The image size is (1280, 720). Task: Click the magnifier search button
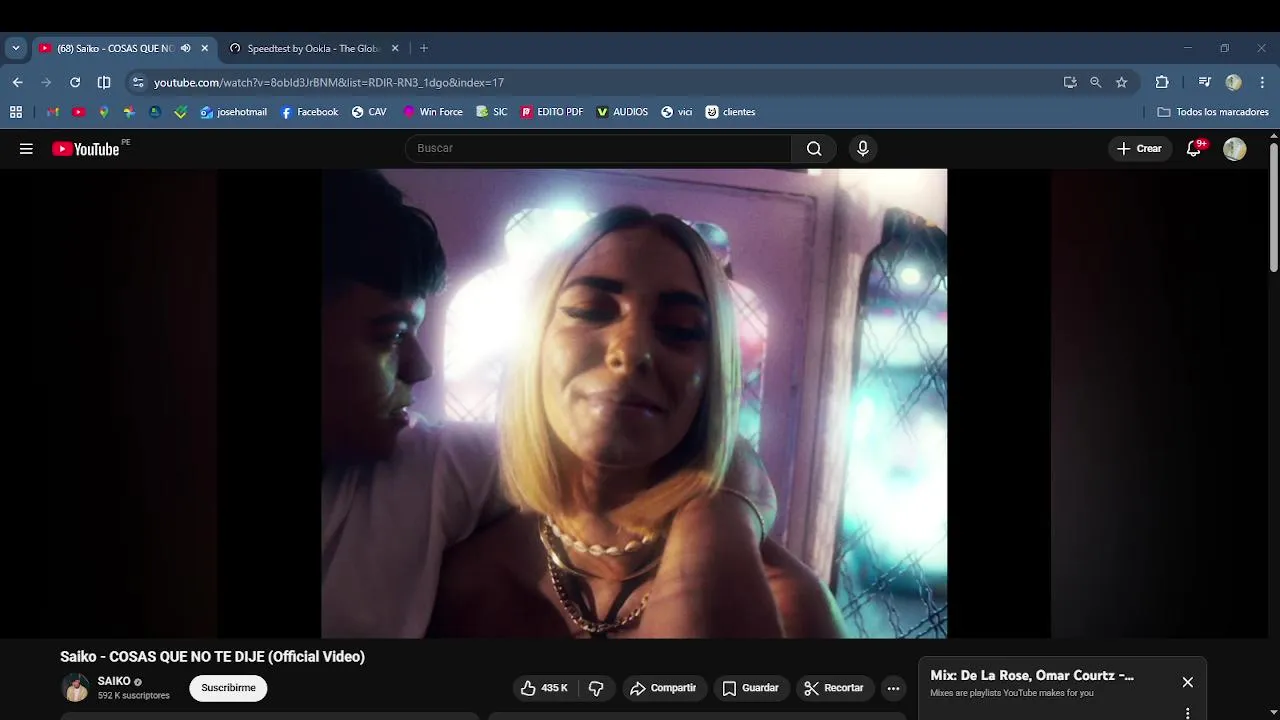coord(814,148)
